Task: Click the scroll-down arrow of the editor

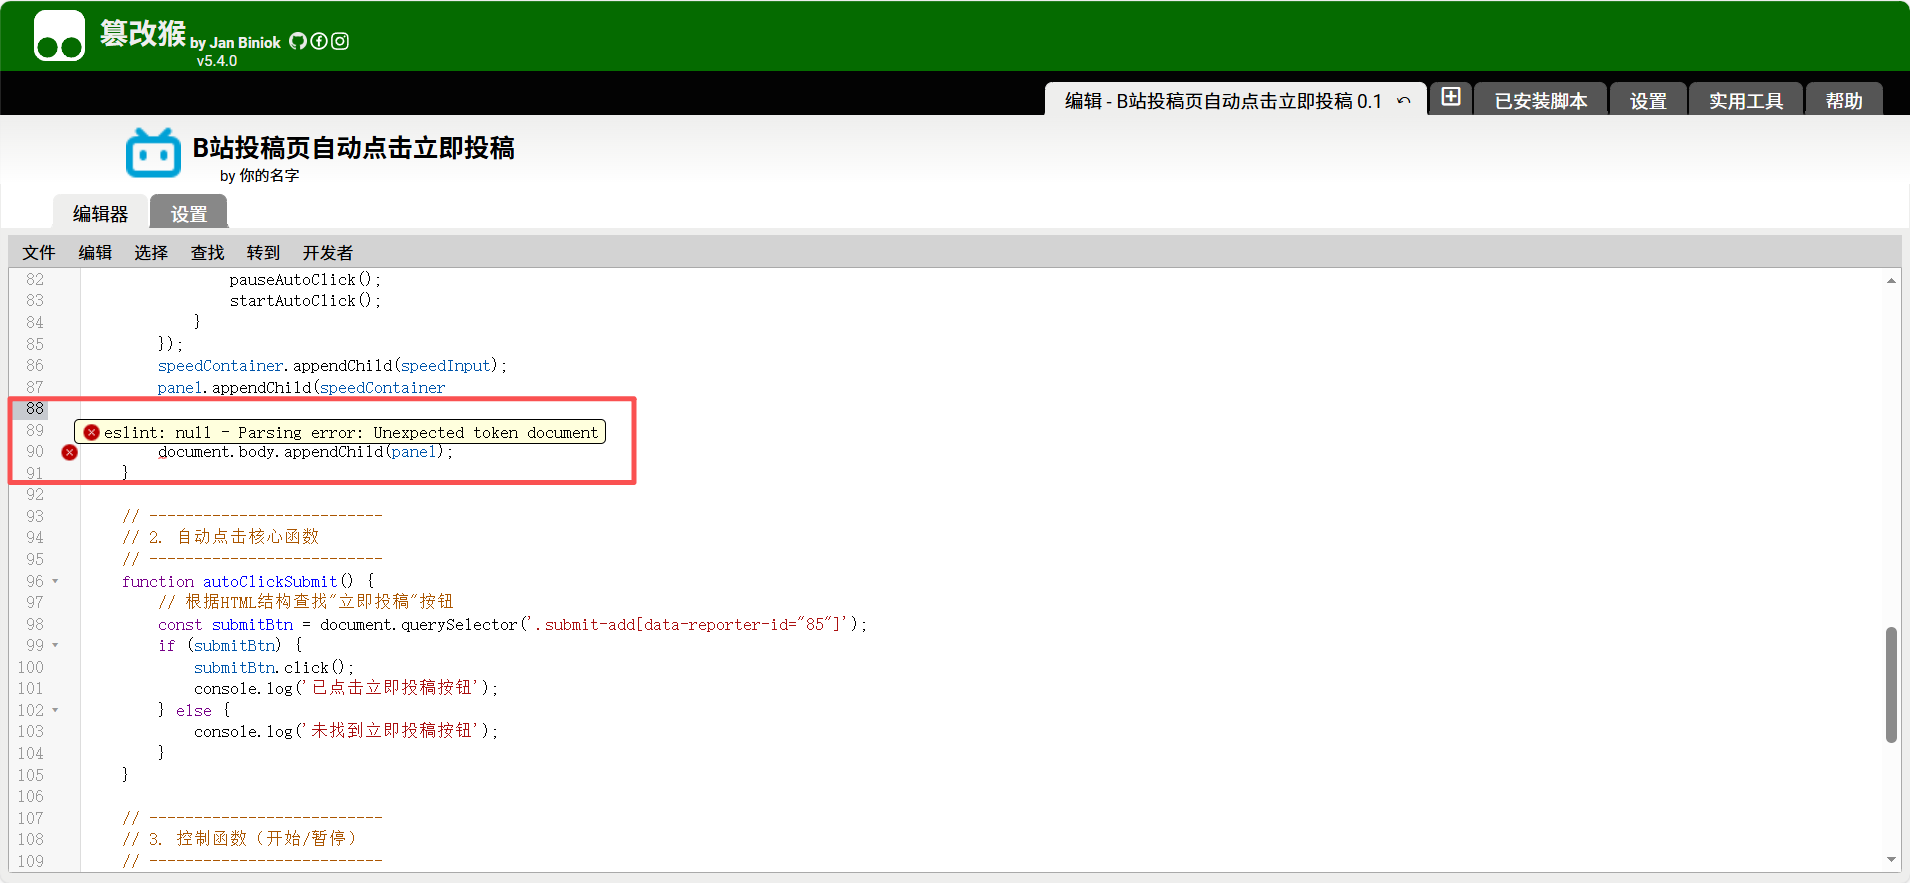Action: [x=1890, y=860]
